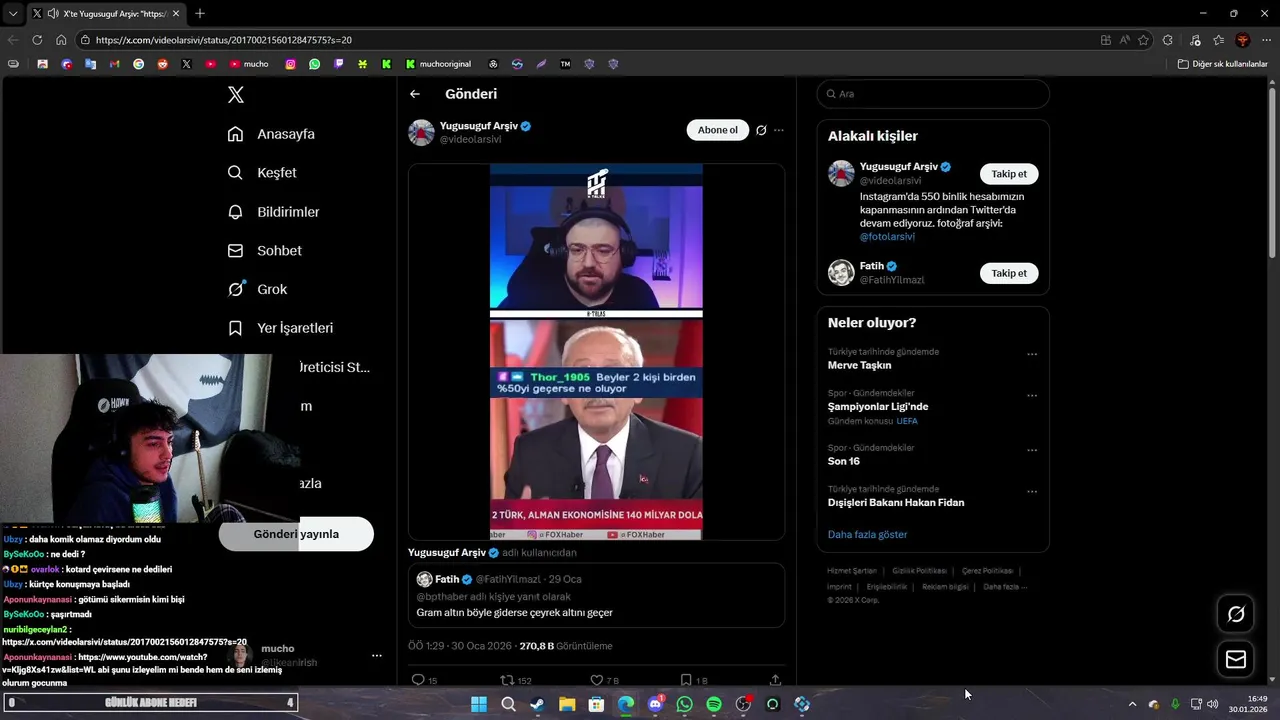Close the X Yugusuguf Arşiv tab
This screenshot has height=720, width=1280.
click(176, 14)
